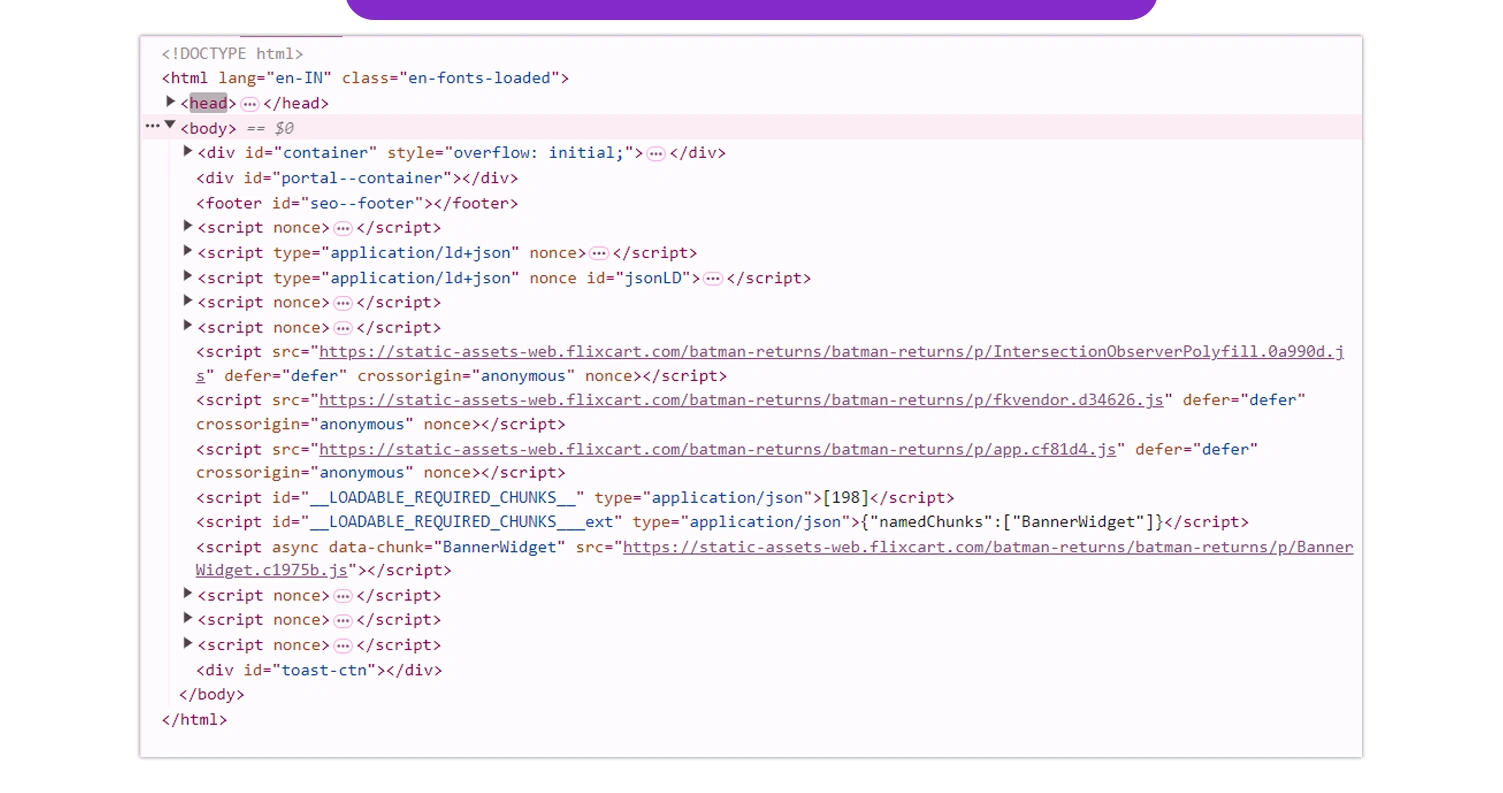This screenshot has height=793, width=1503.
Task: Select the footer with id seo--footer
Action: tap(357, 202)
